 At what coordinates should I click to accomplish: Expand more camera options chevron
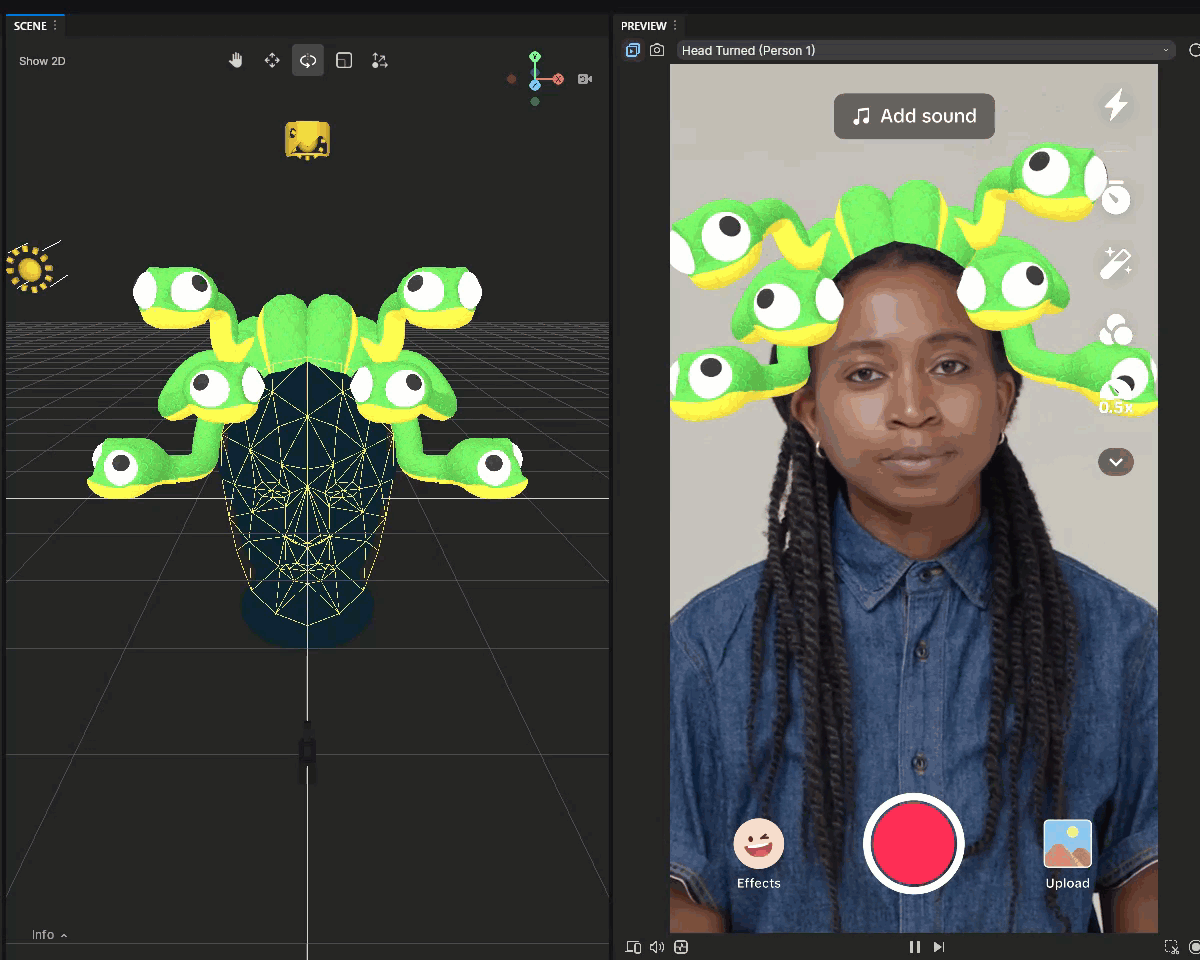pyautogui.click(x=1116, y=461)
